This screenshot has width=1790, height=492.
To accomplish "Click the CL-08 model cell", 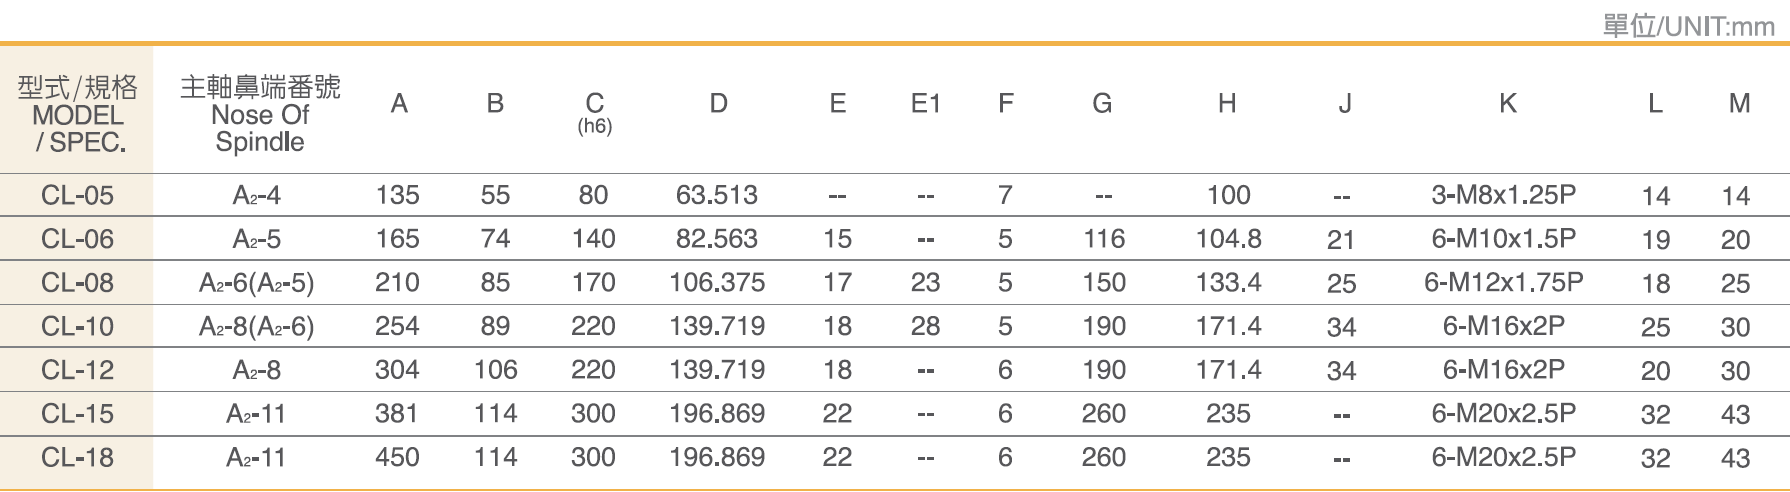I will 77,283.
